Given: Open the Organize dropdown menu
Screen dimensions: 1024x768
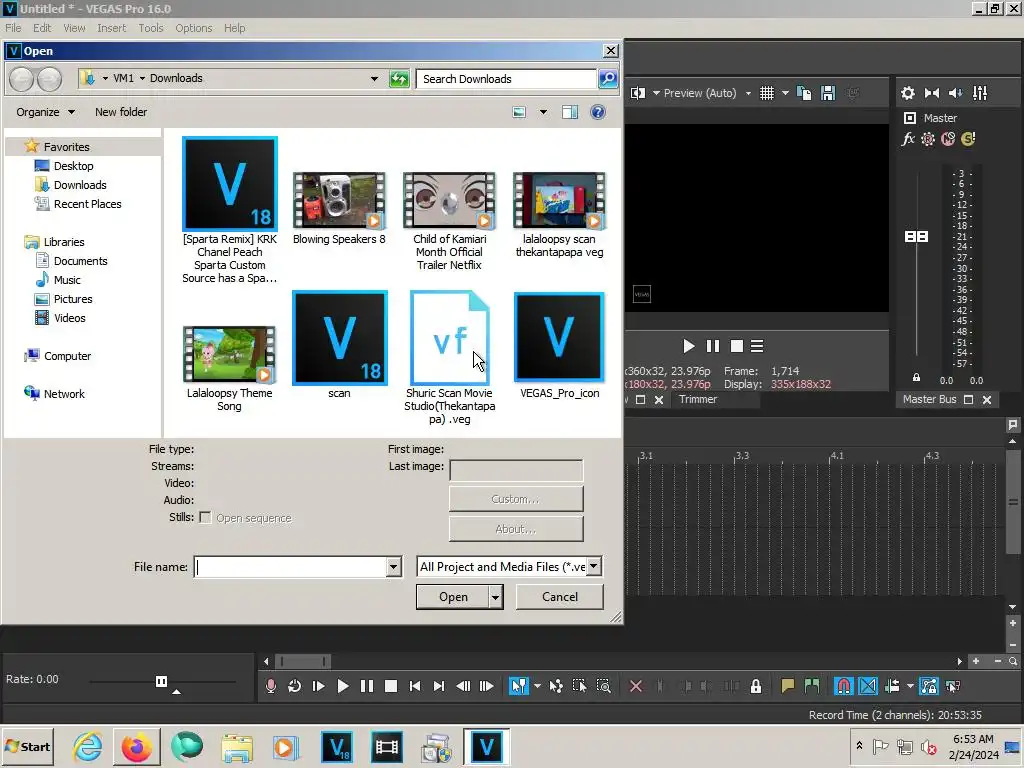Looking at the screenshot, I should pos(46,112).
